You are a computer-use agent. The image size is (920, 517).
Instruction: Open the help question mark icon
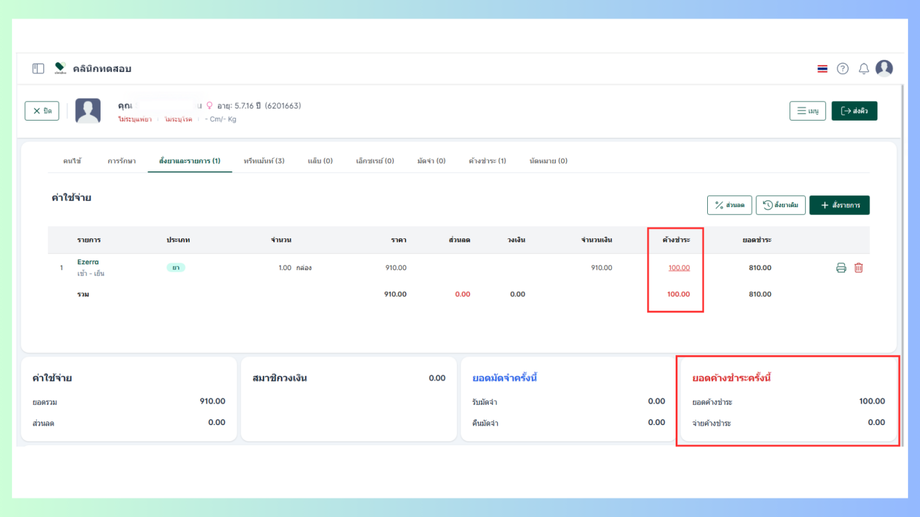843,69
